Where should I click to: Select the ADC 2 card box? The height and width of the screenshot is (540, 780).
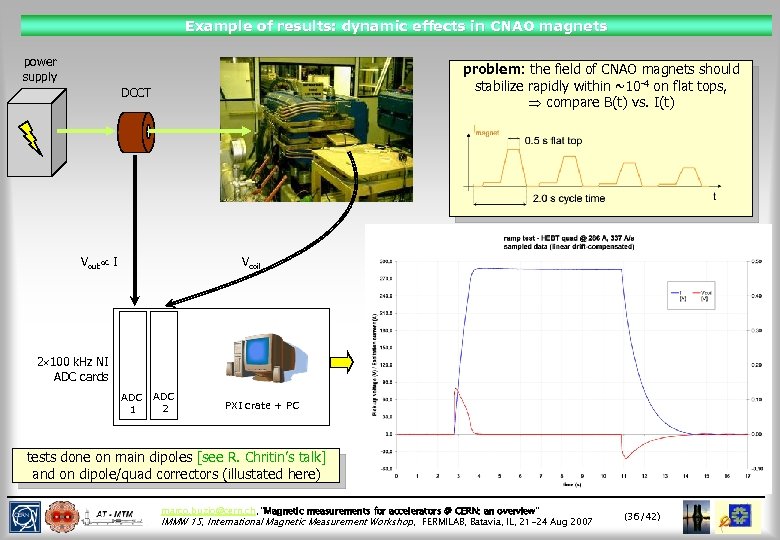point(164,365)
